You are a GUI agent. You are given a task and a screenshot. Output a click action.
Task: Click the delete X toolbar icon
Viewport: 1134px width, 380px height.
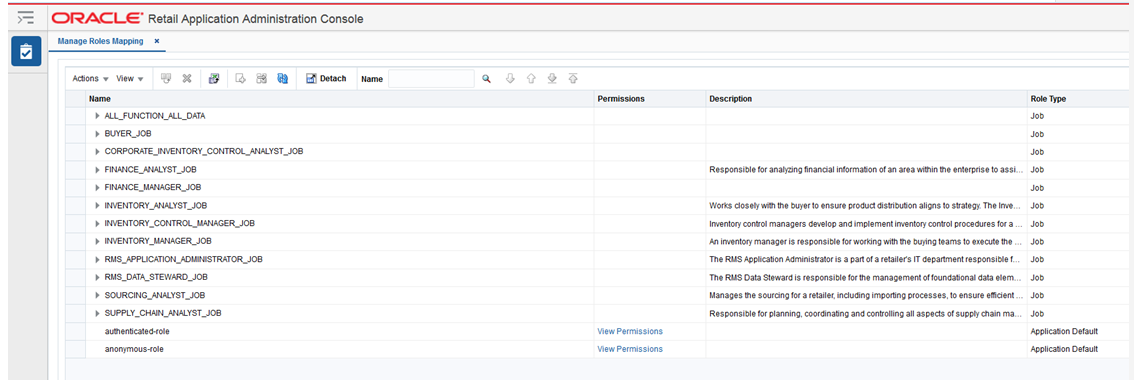186,79
